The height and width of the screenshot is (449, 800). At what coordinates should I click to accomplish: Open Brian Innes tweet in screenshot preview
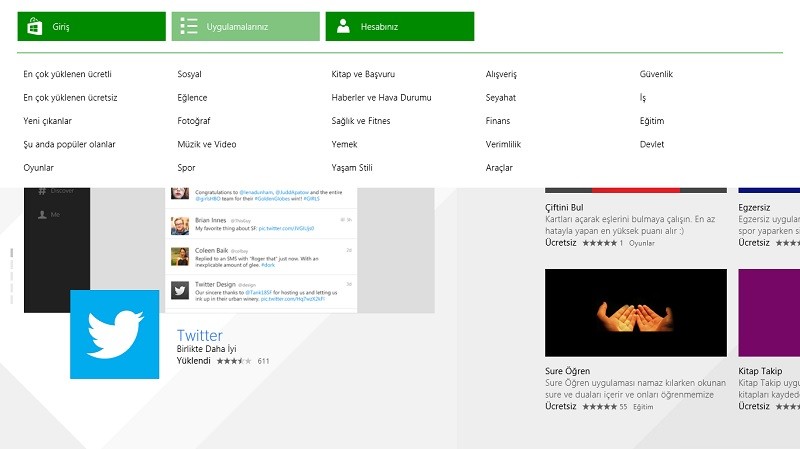click(x=261, y=224)
